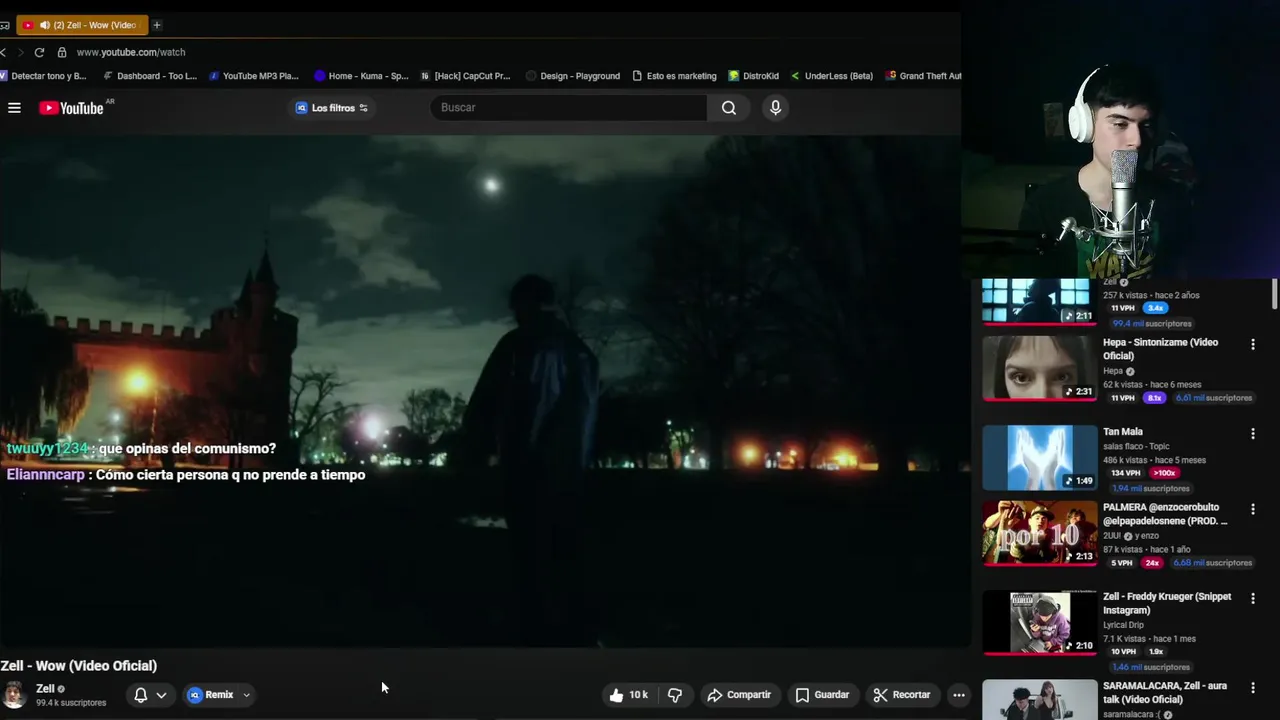
Task: Reload the page with the refresh icon
Action: click(x=39, y=52)
